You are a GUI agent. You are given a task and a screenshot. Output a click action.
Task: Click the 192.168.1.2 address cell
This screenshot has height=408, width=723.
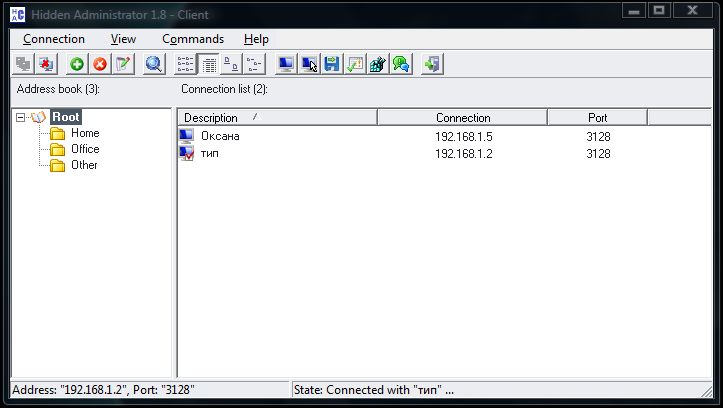click(x=463, y=154)
